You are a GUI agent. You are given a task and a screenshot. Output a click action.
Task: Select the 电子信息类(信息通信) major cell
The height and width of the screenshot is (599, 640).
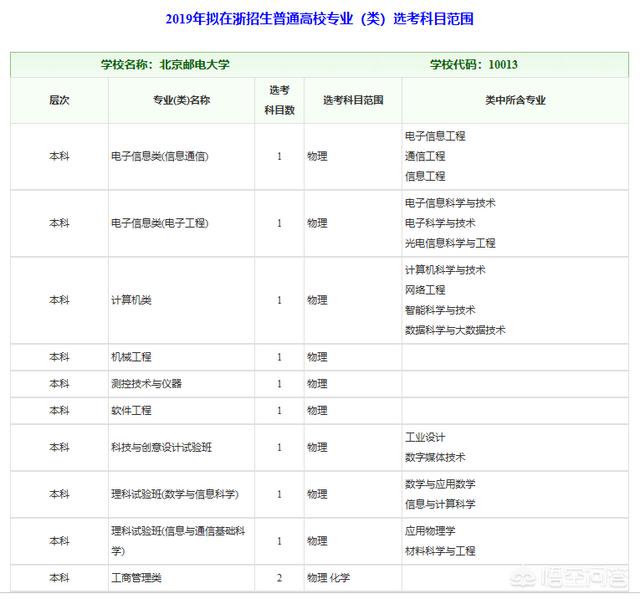point(160,156)
